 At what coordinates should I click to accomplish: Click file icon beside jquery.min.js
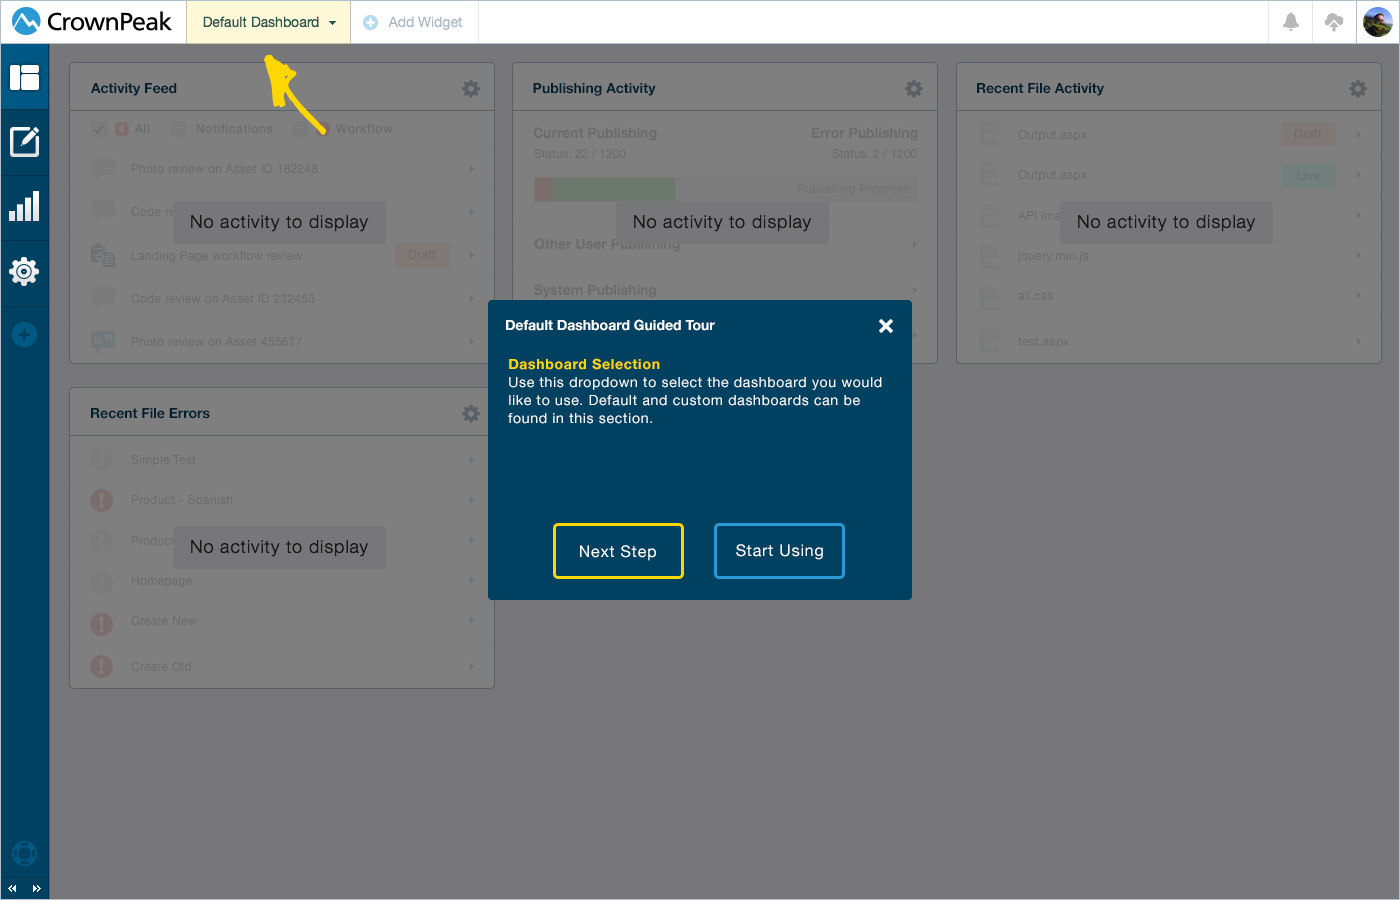coord(989,256)
